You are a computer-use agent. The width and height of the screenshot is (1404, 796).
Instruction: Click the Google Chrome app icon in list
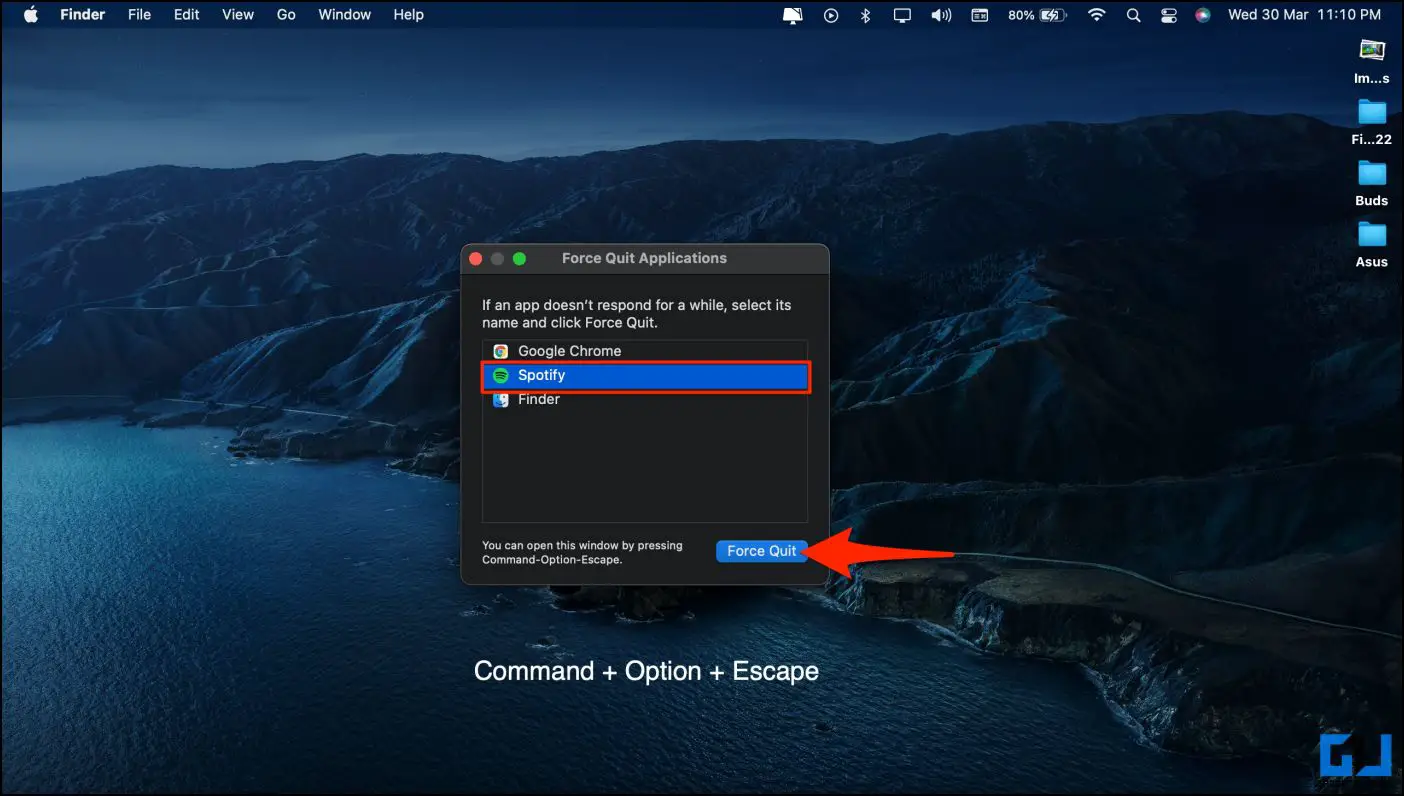(501, 351)
